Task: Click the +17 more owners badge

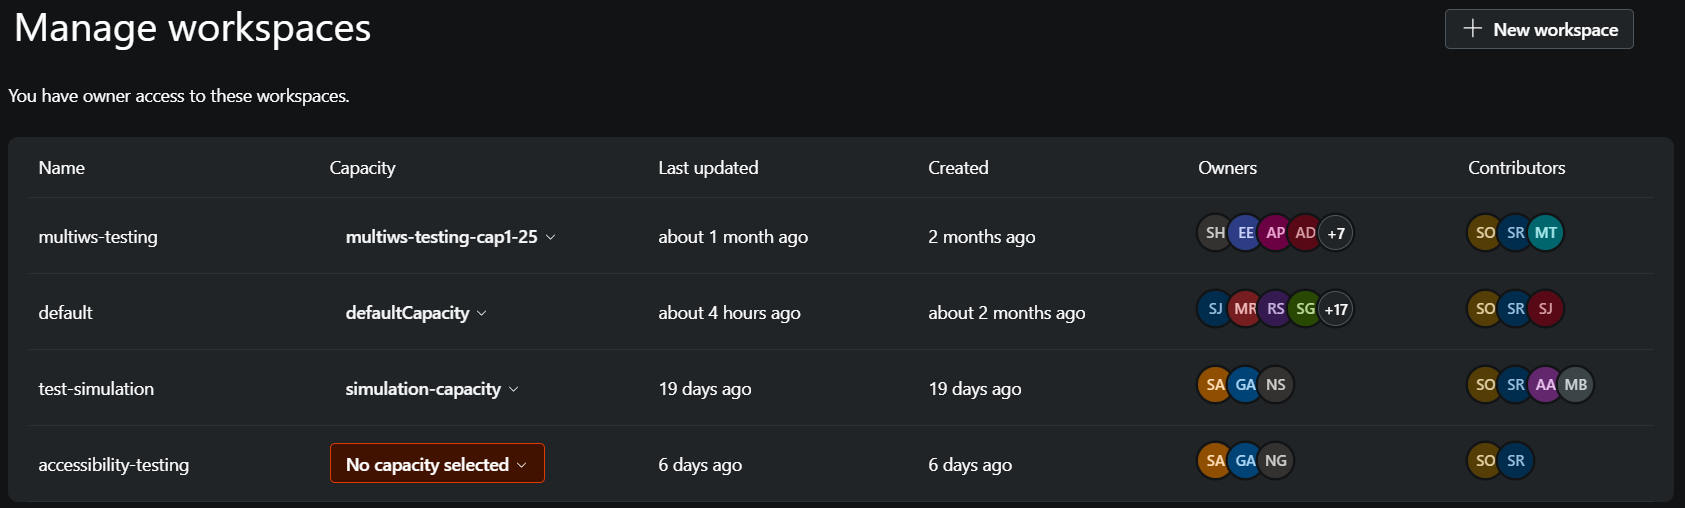Action: pos(1336,309)
